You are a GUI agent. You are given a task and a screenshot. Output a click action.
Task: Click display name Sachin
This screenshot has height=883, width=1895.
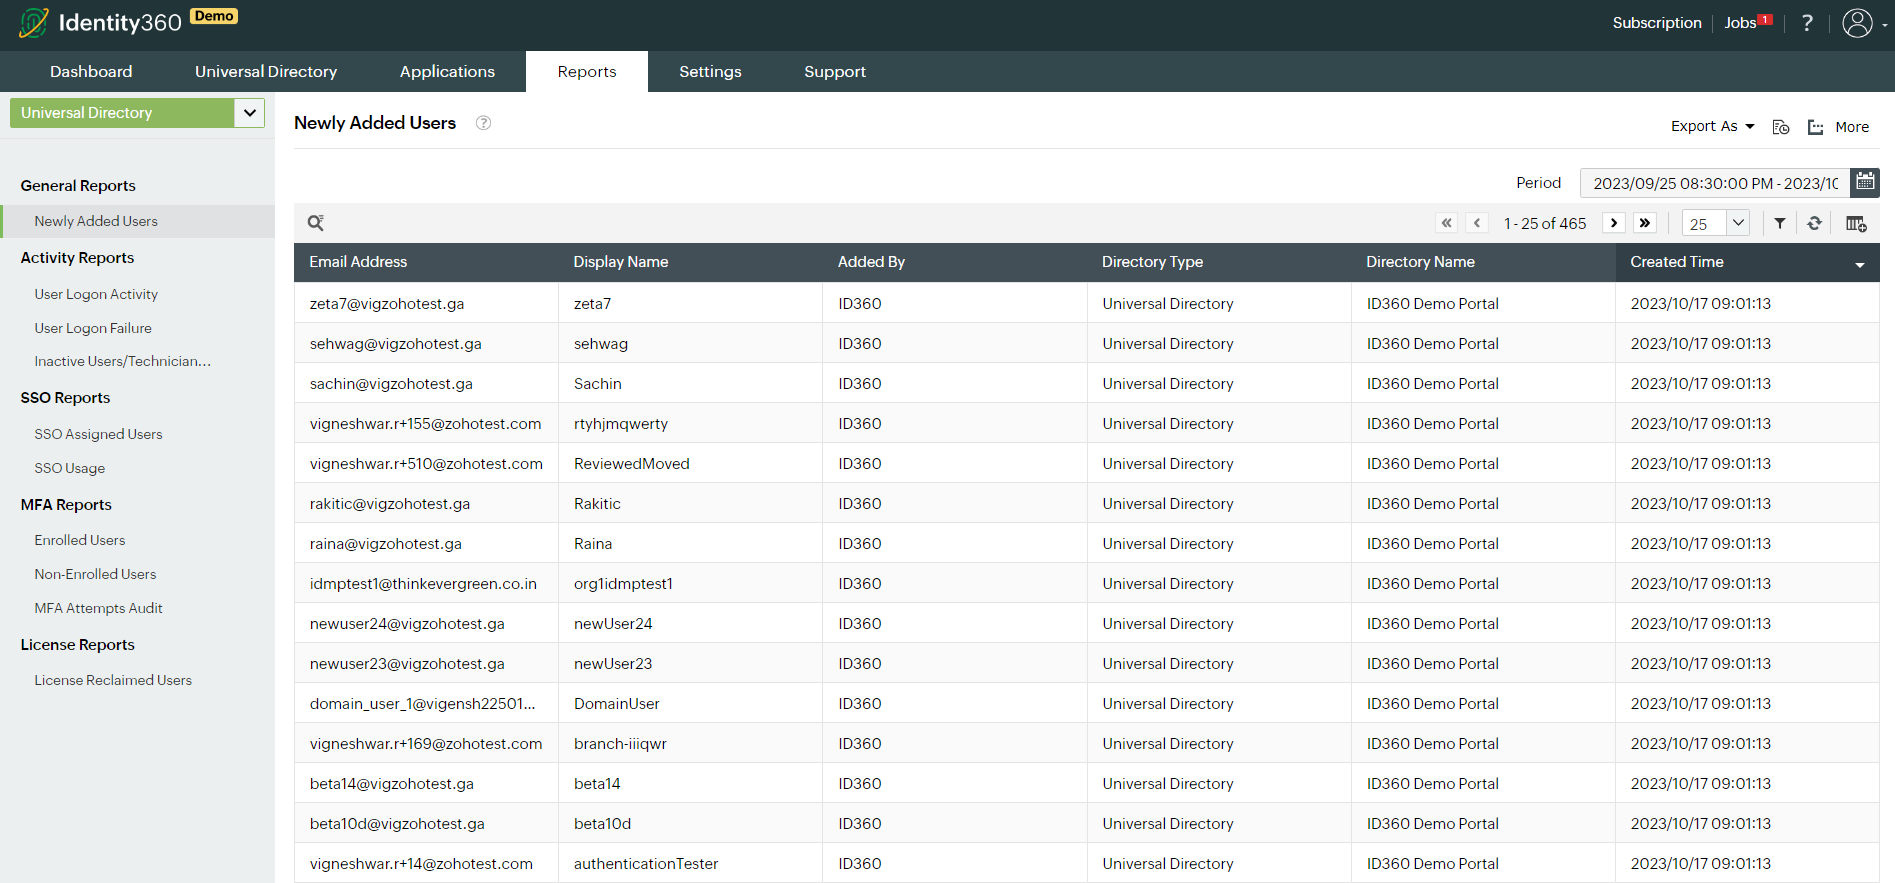[598, 384]
